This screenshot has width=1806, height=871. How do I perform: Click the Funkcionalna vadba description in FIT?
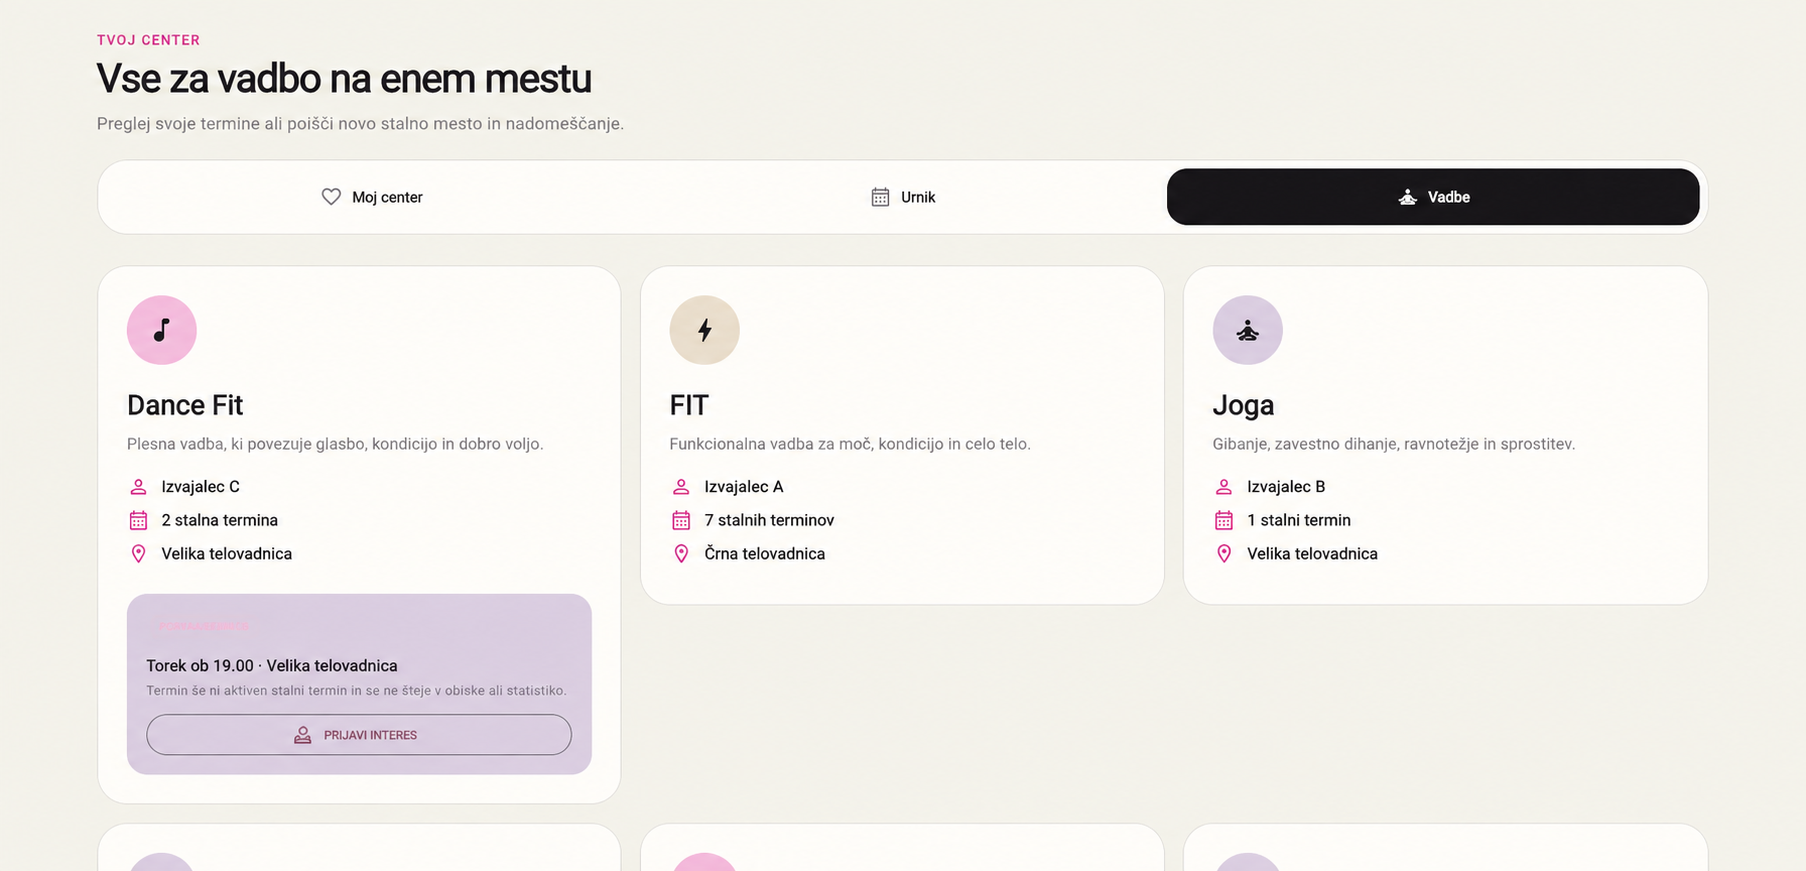point(850,444)
